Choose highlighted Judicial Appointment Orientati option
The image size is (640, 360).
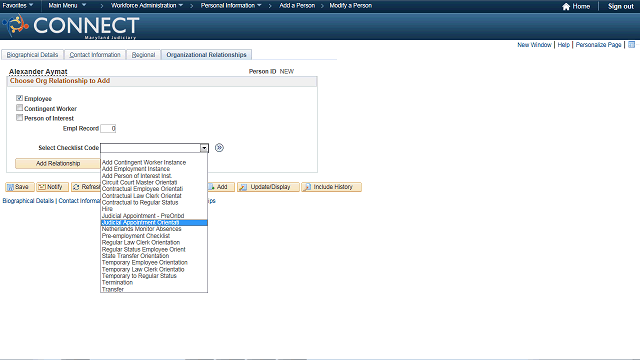tap(154, 222)
